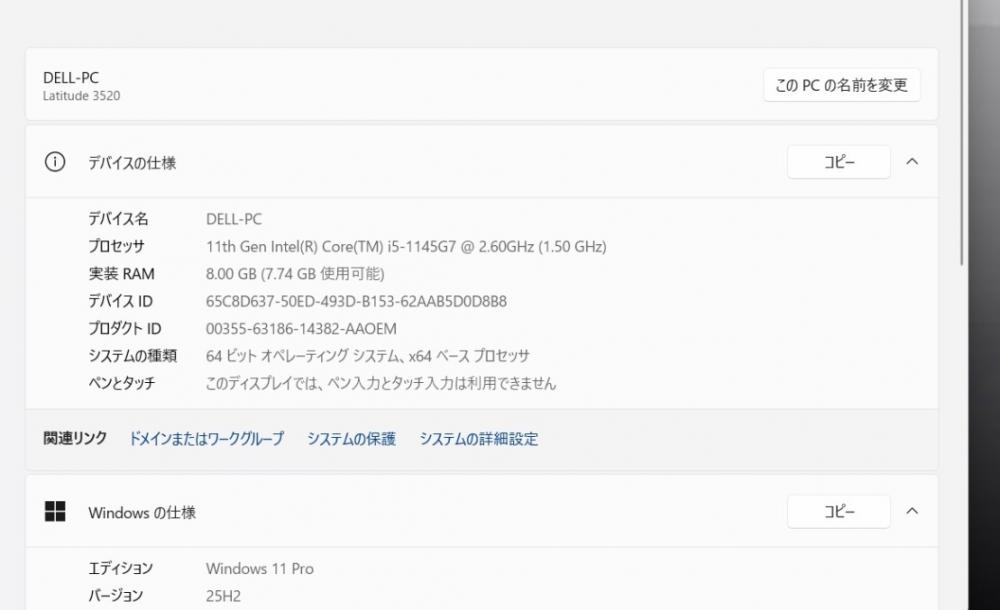The height and width of the screenshot is (610, 1000).
Task: Open システムの保護 link
Action: click(351, 438)
